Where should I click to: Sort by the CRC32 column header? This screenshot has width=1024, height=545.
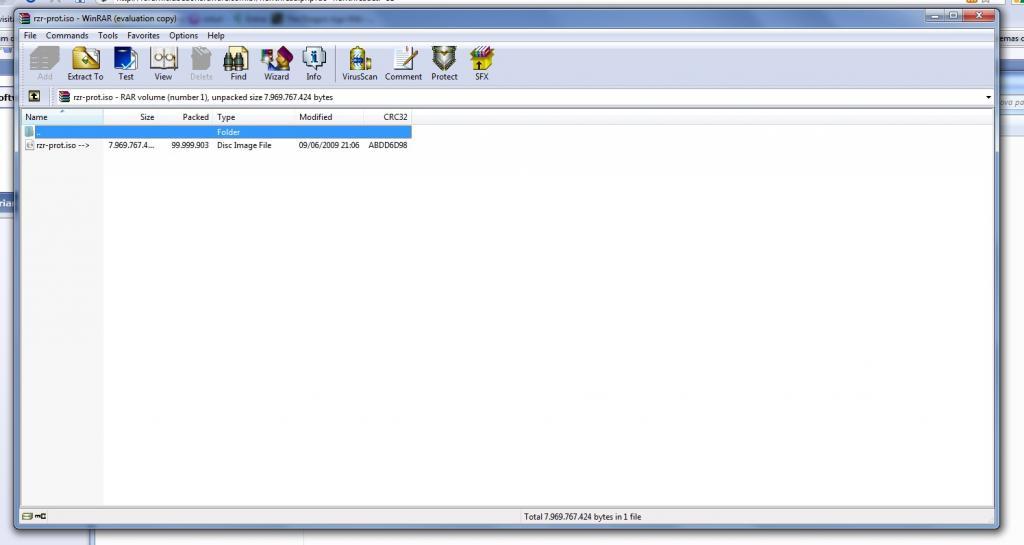click(x=387, y=117)
